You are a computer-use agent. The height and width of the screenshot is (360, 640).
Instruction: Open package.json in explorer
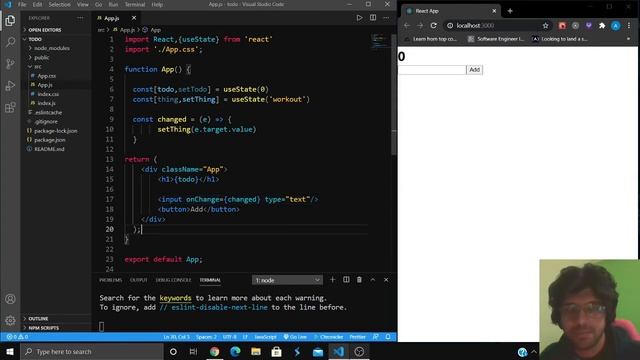(50, 140)
